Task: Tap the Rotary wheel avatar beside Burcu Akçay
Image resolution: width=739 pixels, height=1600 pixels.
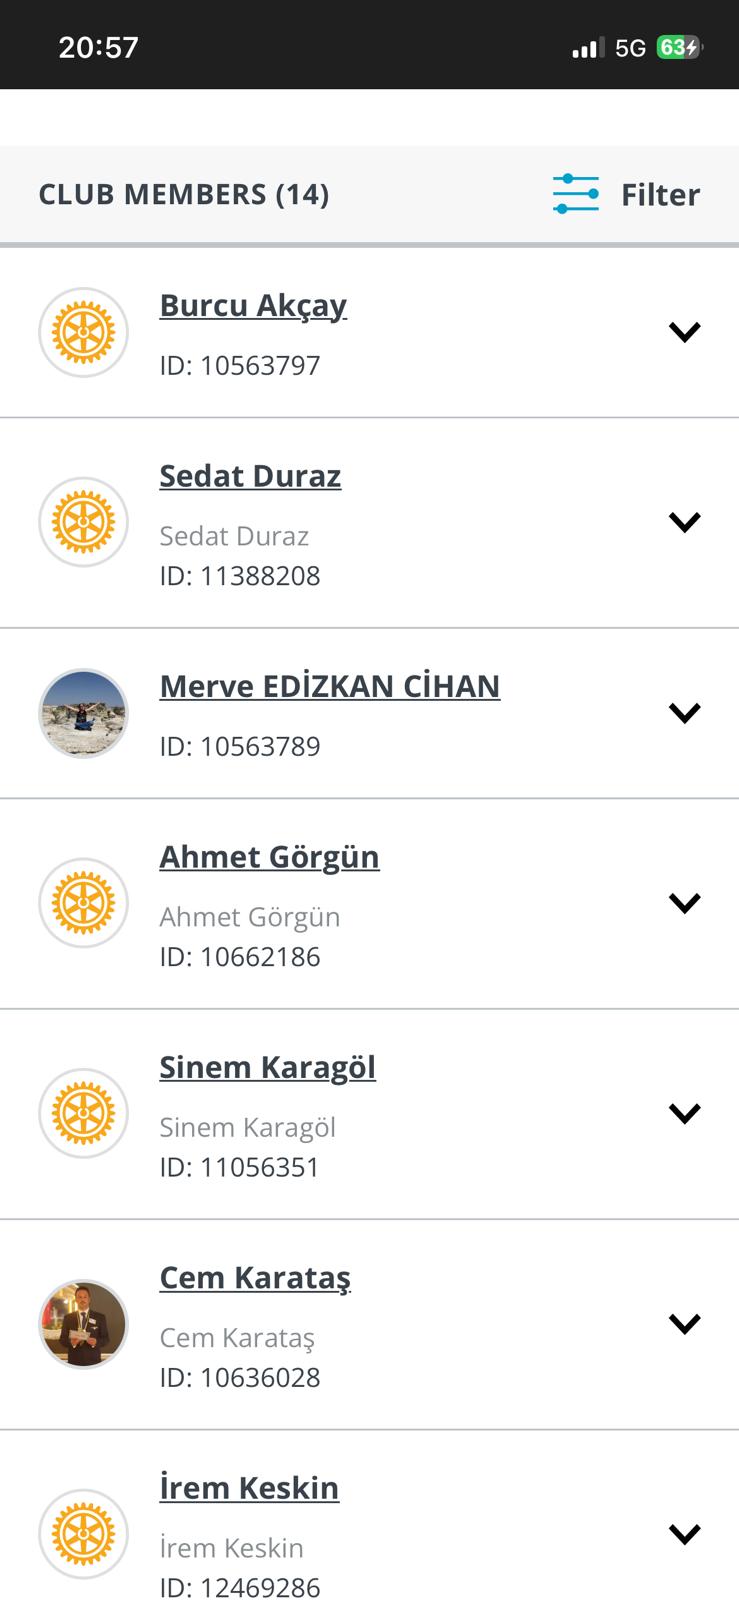Action: pyautogui.click(x=84, y=332)
